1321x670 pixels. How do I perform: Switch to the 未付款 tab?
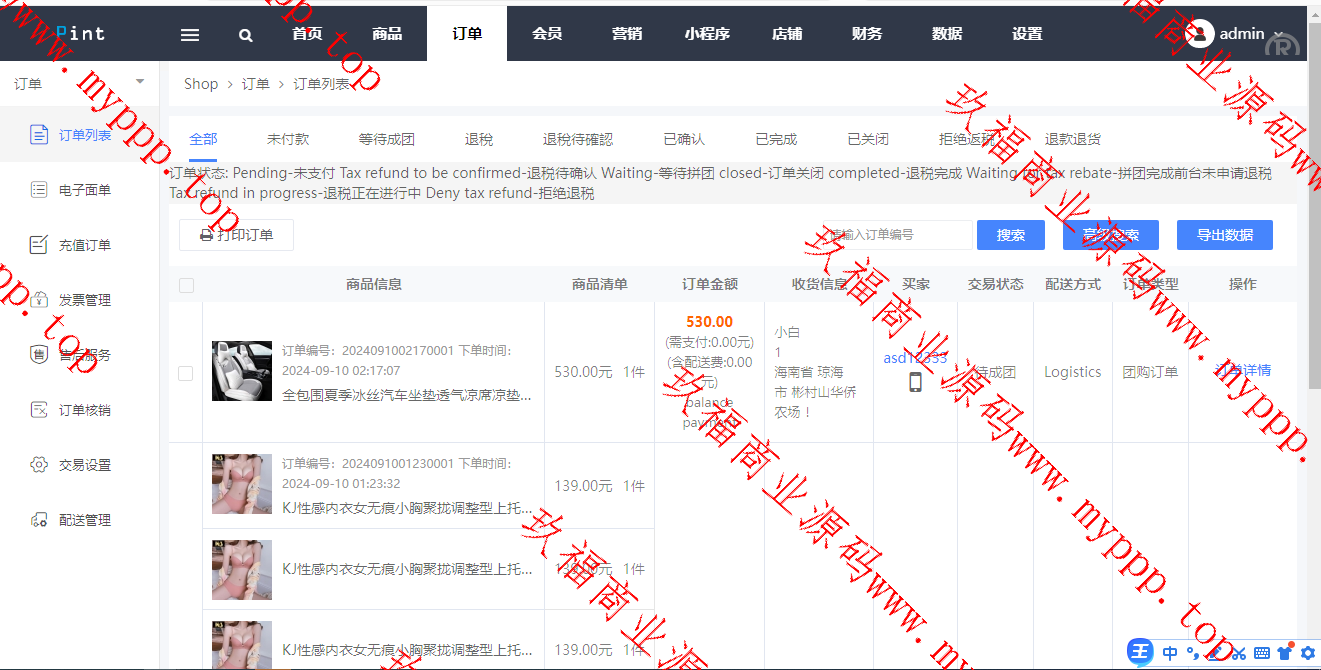[x=288, y=139]
